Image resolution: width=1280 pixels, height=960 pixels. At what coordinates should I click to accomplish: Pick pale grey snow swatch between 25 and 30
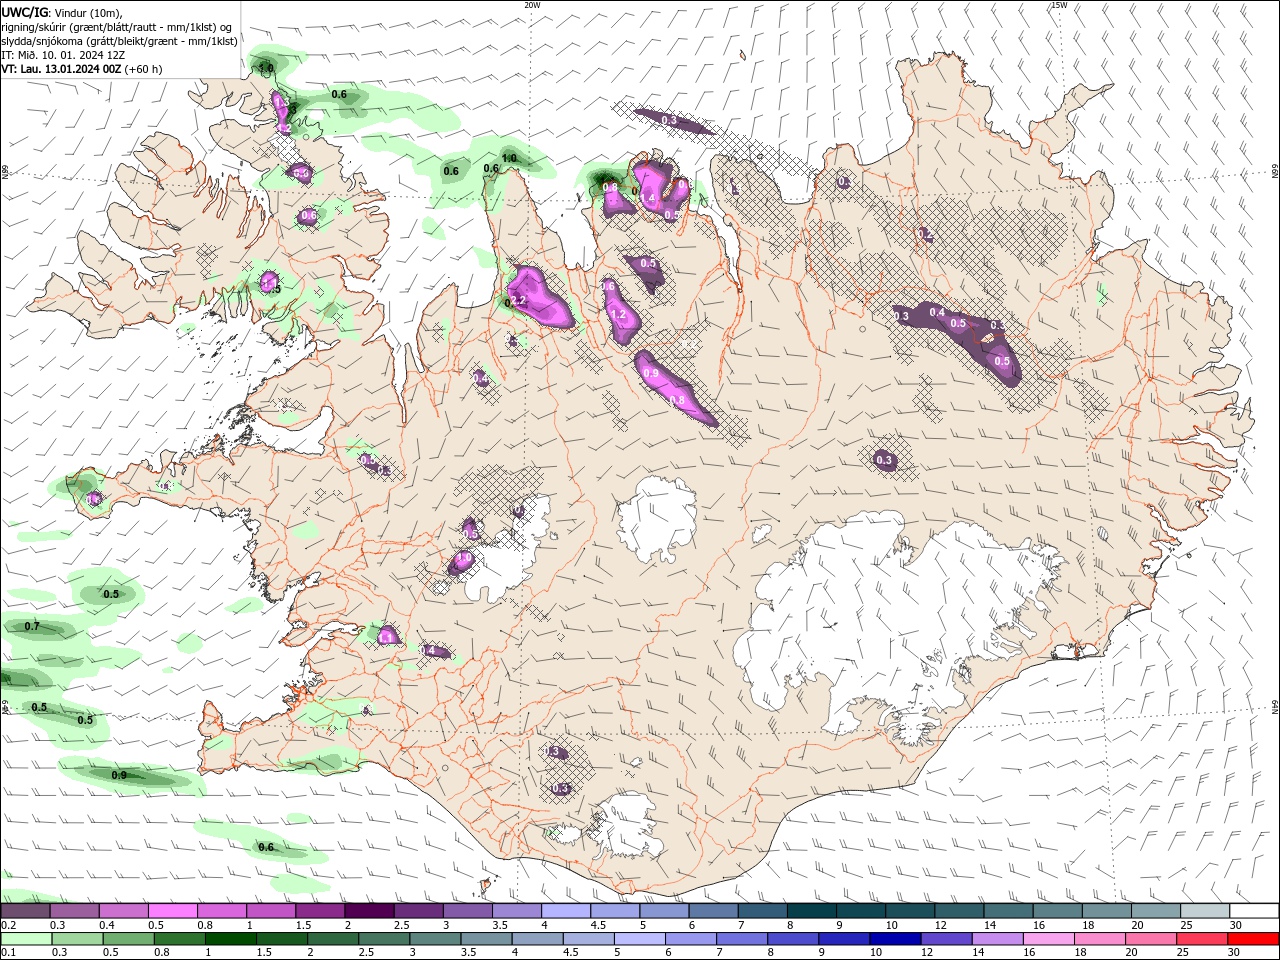(1205, 910)
